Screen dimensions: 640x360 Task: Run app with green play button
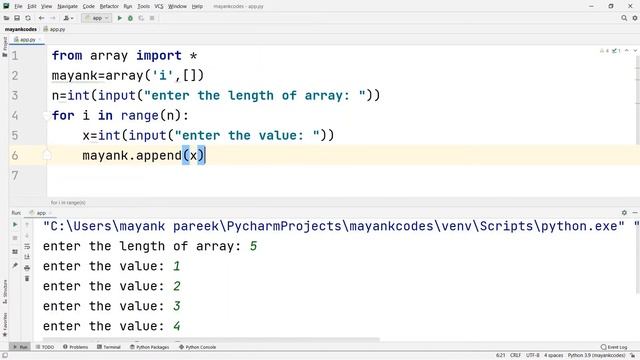click(120, 18)
